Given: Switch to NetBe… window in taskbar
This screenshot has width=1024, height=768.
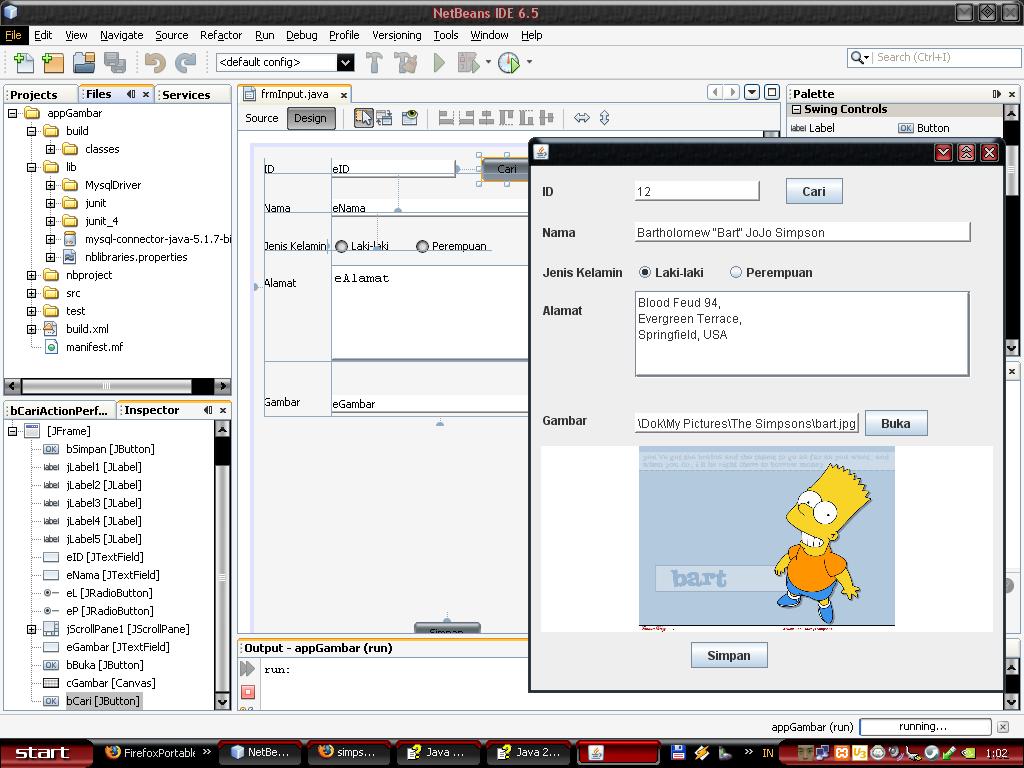Looking at the screenshot, I should pos(260,752).
